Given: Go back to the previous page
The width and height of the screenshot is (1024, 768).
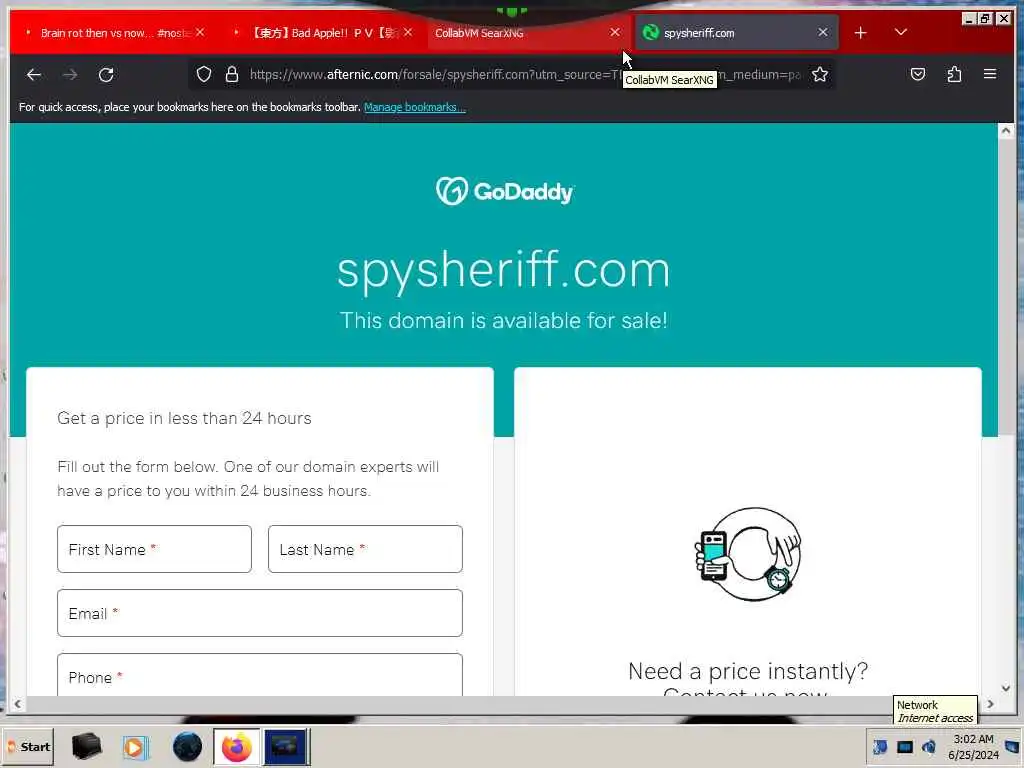Looking at the screenshot, I should click(x=34, y=74).
